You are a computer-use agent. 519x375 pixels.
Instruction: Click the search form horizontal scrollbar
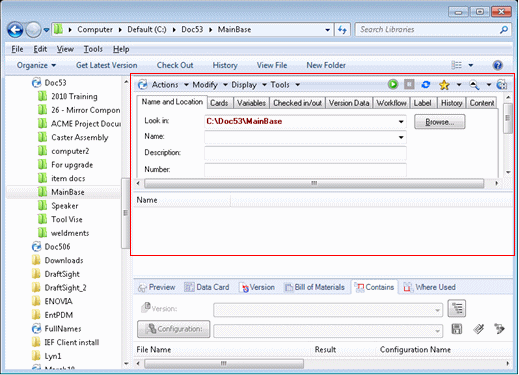click(x=314, y=183)
